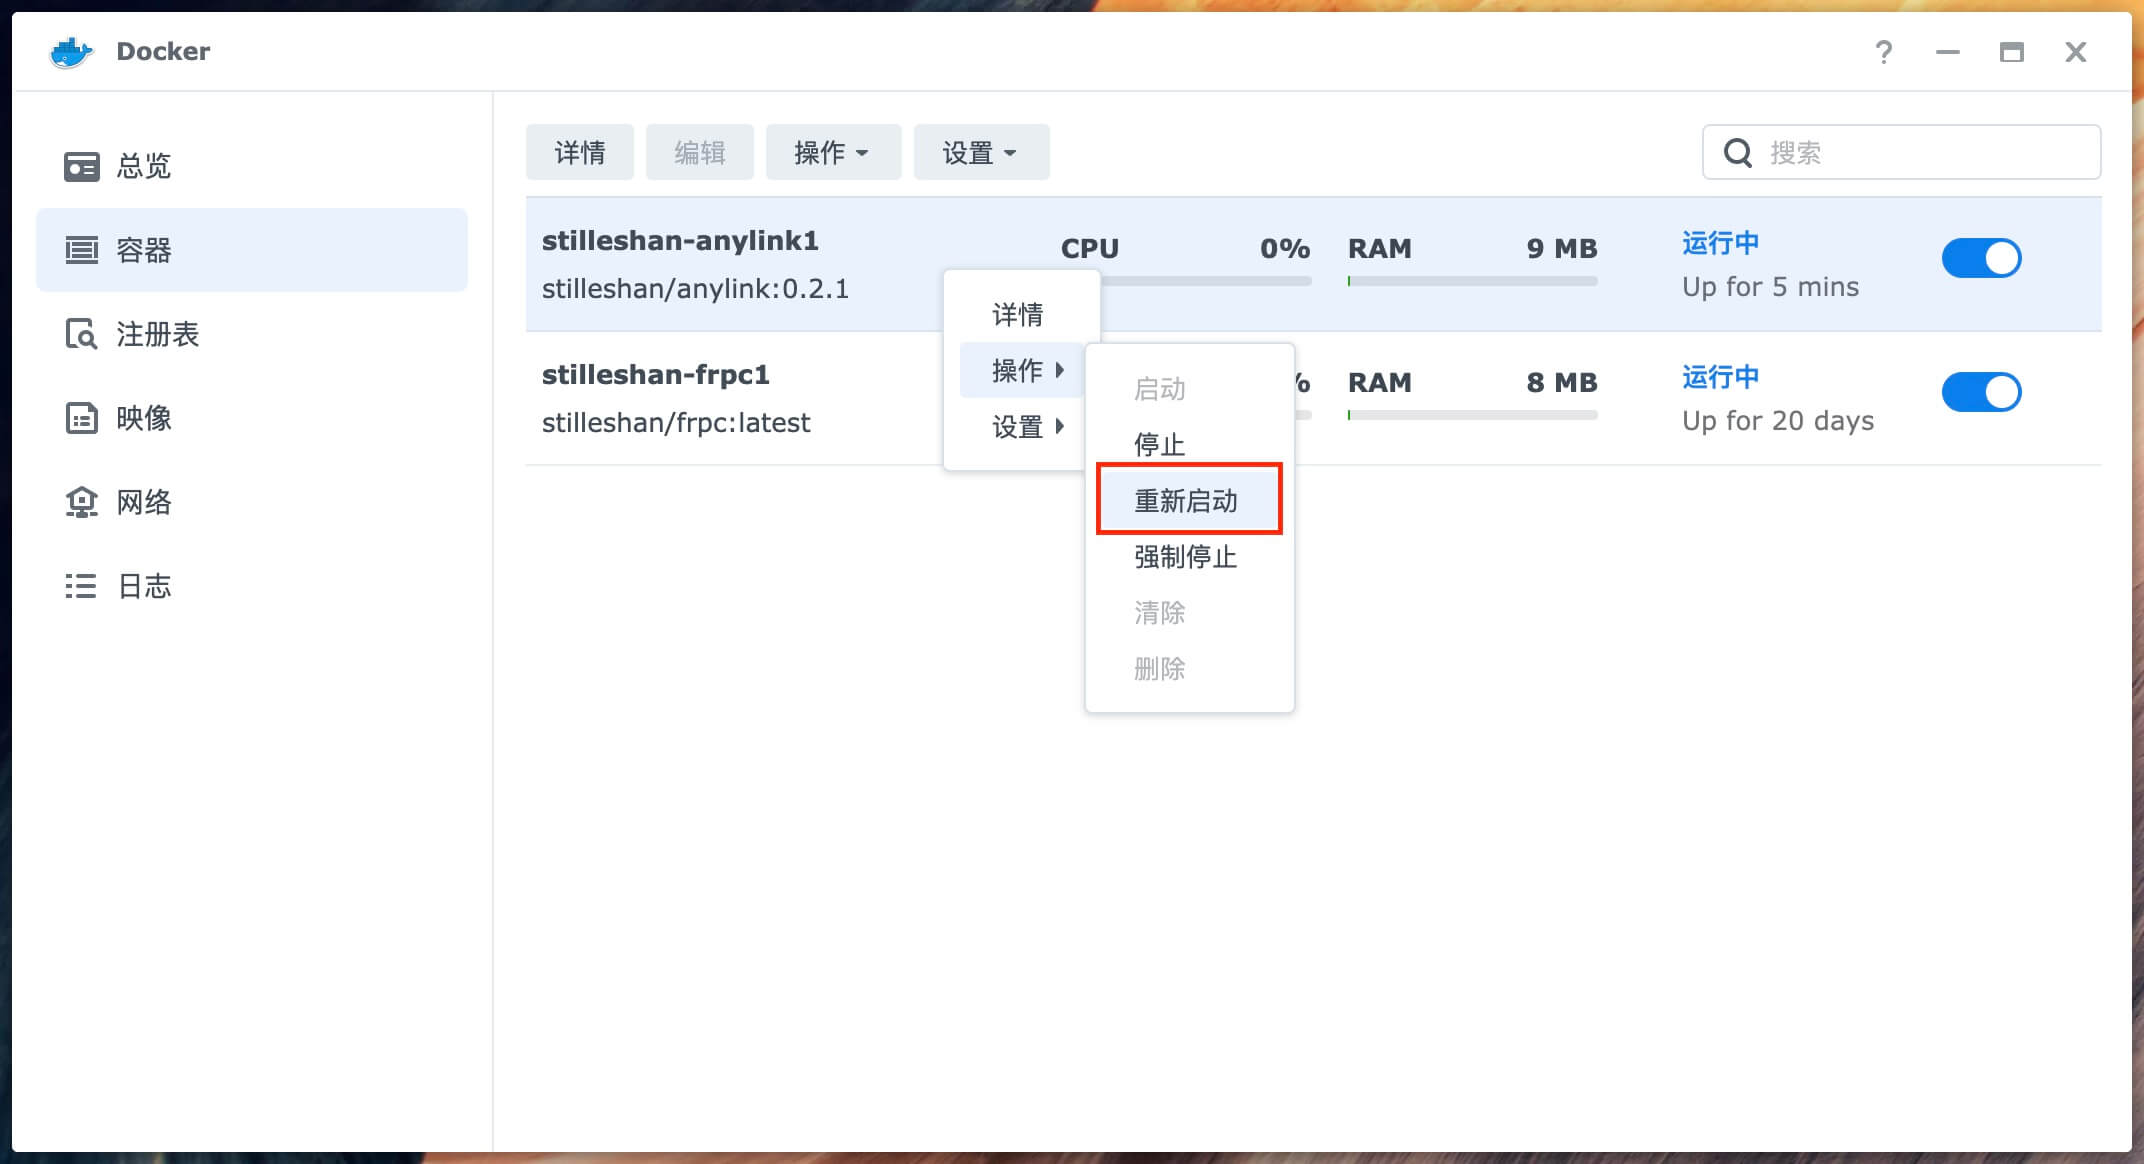The image size is (2144, 1164).
Task: Select 重新启动 in the submenu
Action: click(x=1186, y=500)
